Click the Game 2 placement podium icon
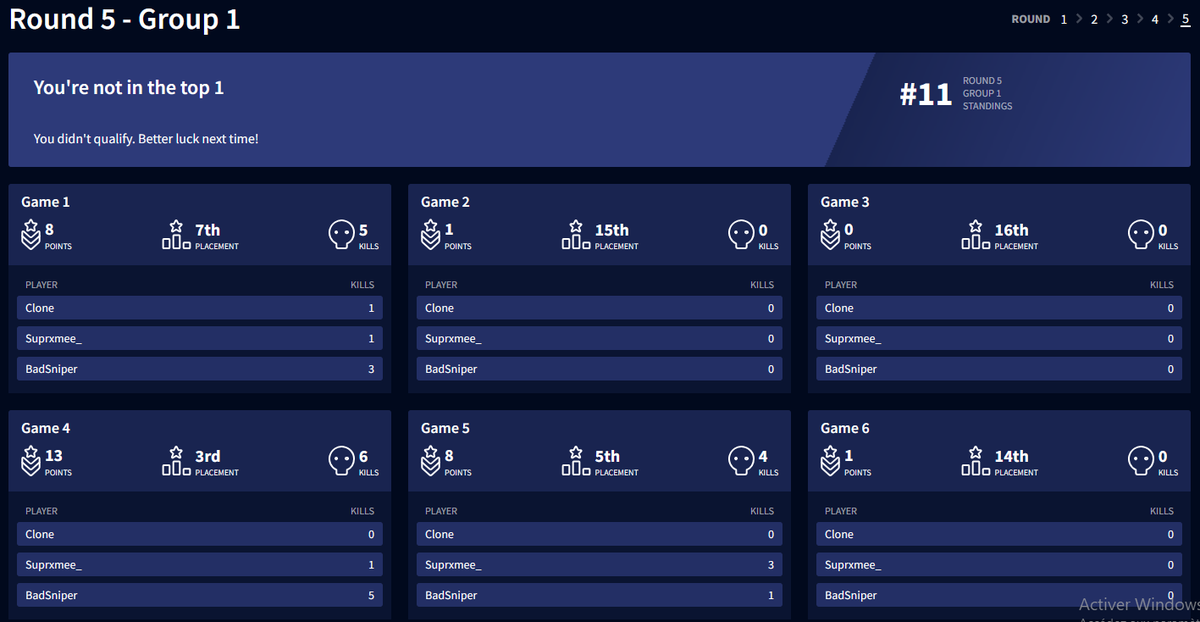Screen dimensions: 1200x622 point(576,235)
